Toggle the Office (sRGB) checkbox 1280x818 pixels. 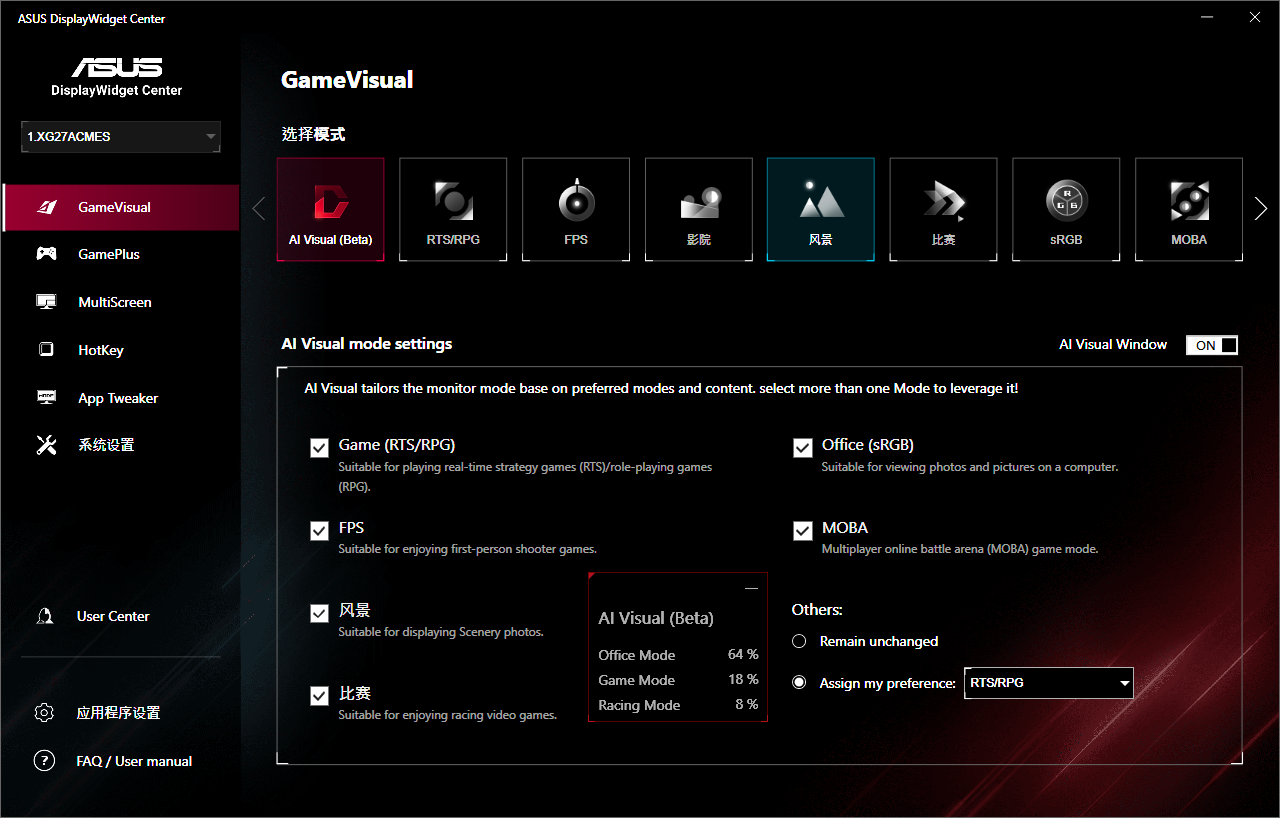pyautogui.click(x=803, y=448)
